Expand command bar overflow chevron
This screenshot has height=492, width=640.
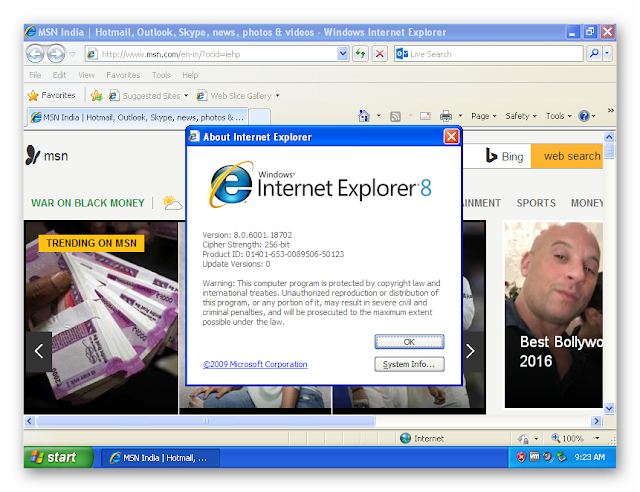point(611,110)
